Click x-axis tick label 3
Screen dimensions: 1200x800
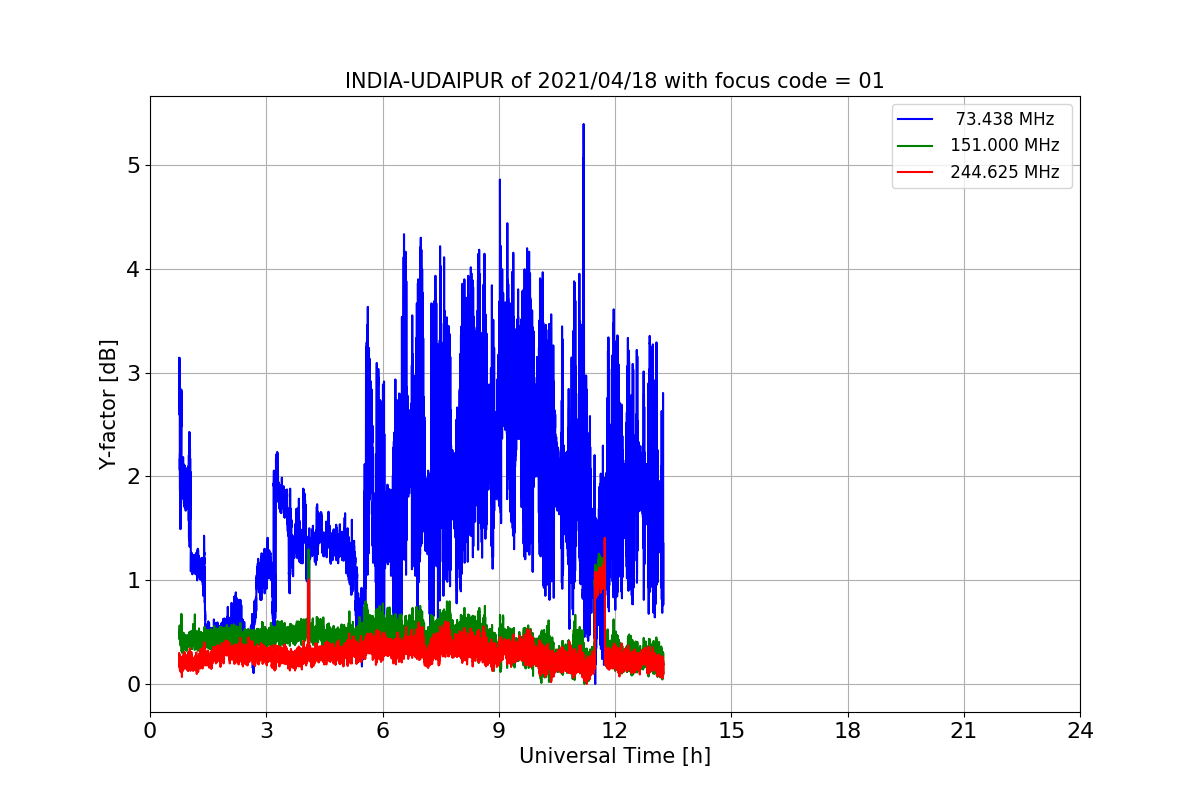(266, 731)
